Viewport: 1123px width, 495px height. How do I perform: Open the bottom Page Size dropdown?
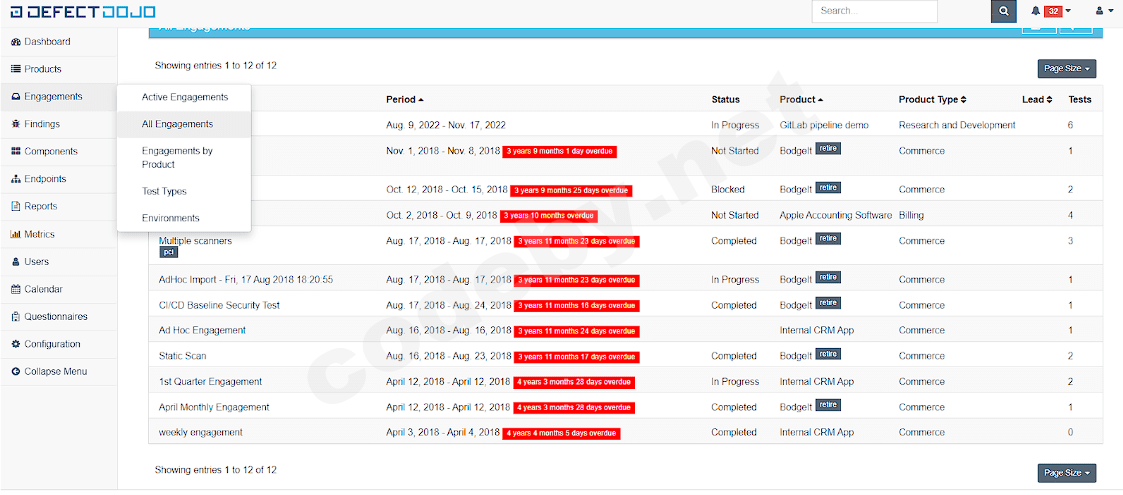(1066, 473)
